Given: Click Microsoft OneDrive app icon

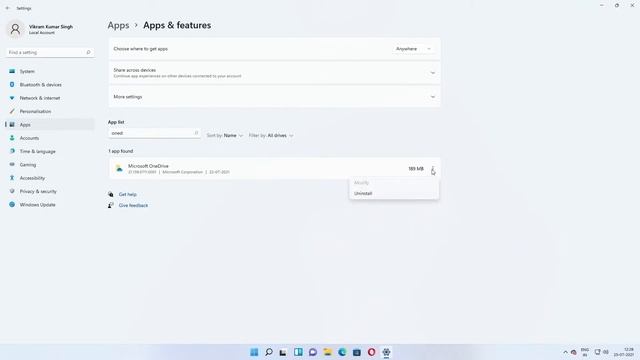Looking at the screenshot, I should click(119, 169).
